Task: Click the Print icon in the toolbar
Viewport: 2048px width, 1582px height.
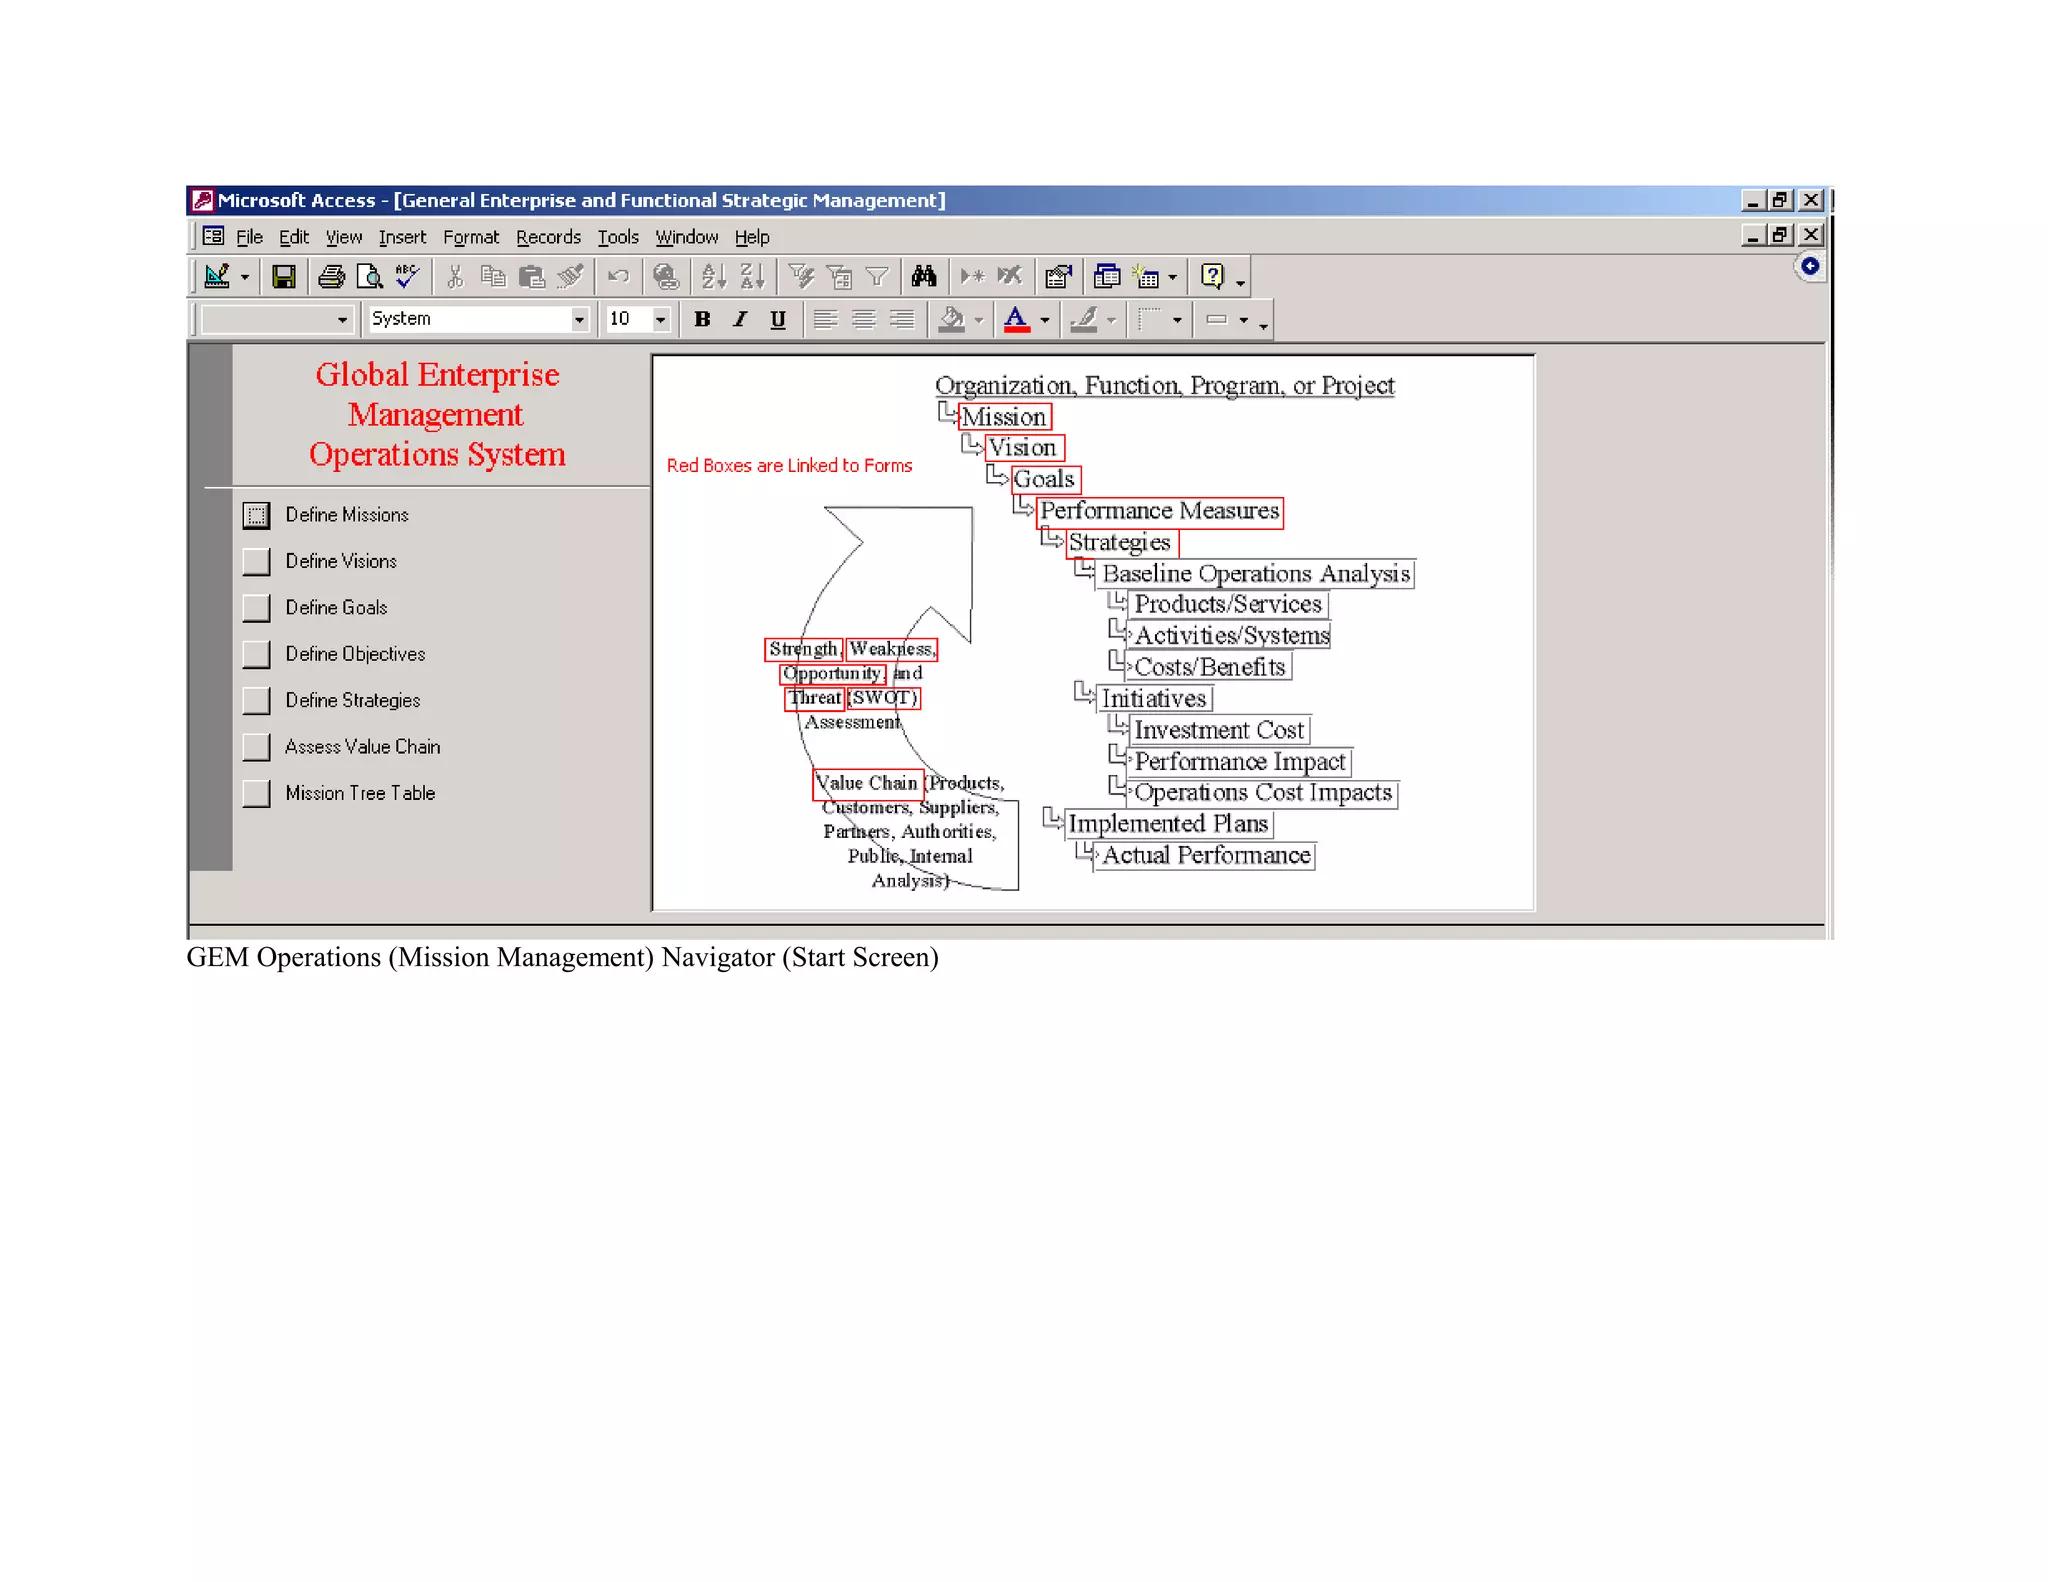Action: click(x=331, y=277)
